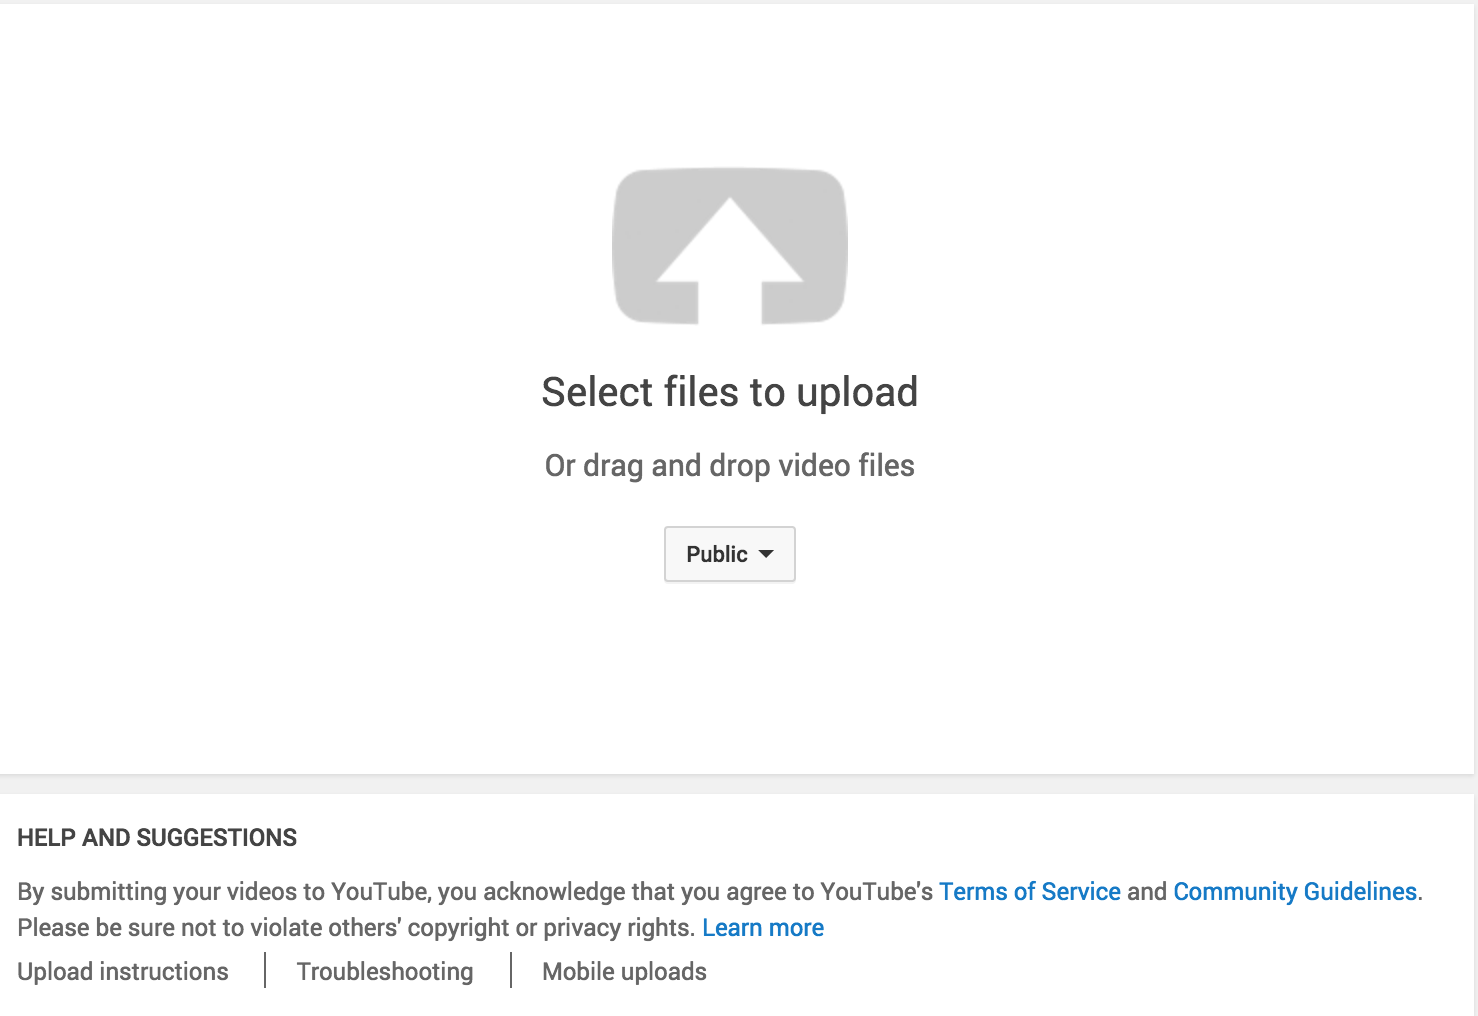Click 'Or drag and drop video files' text
Viewport: 1478px width, 1016px height.
(730, 466)
